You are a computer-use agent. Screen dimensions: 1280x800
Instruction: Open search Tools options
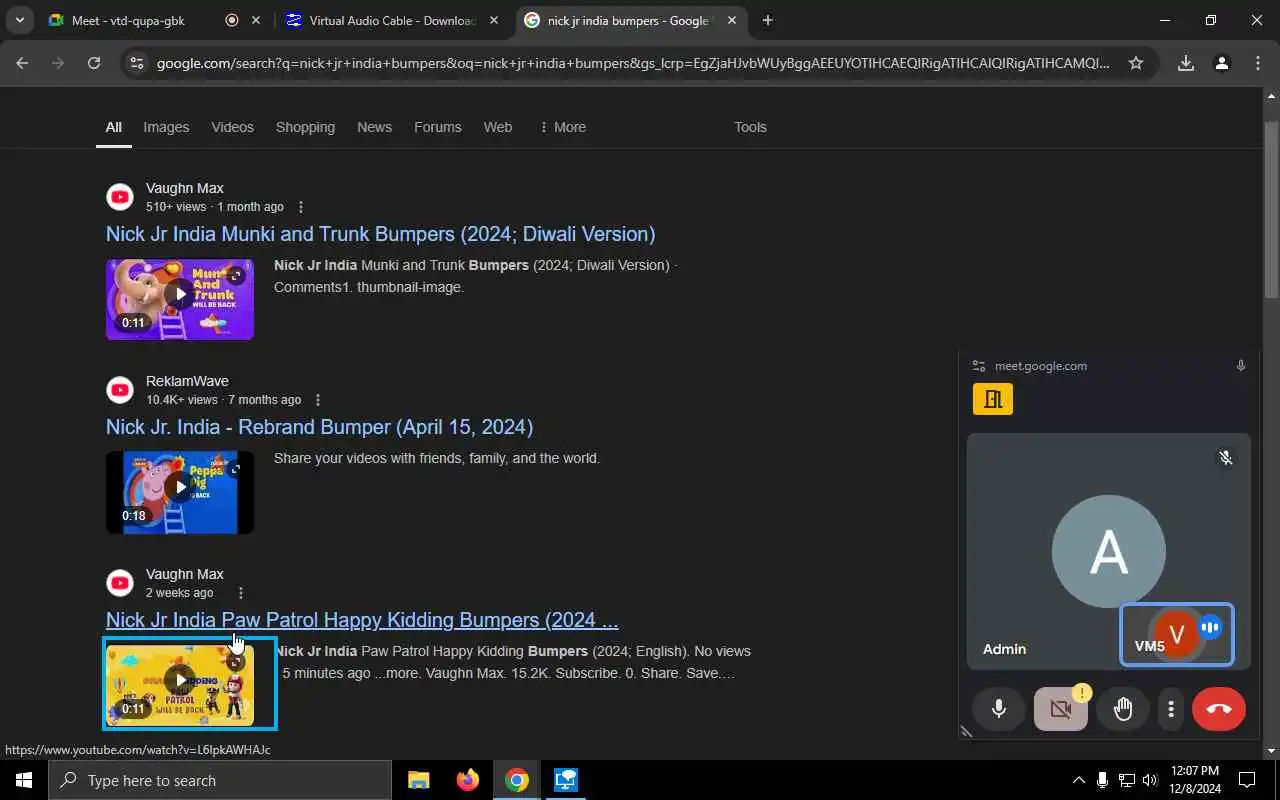coord(750,127)
